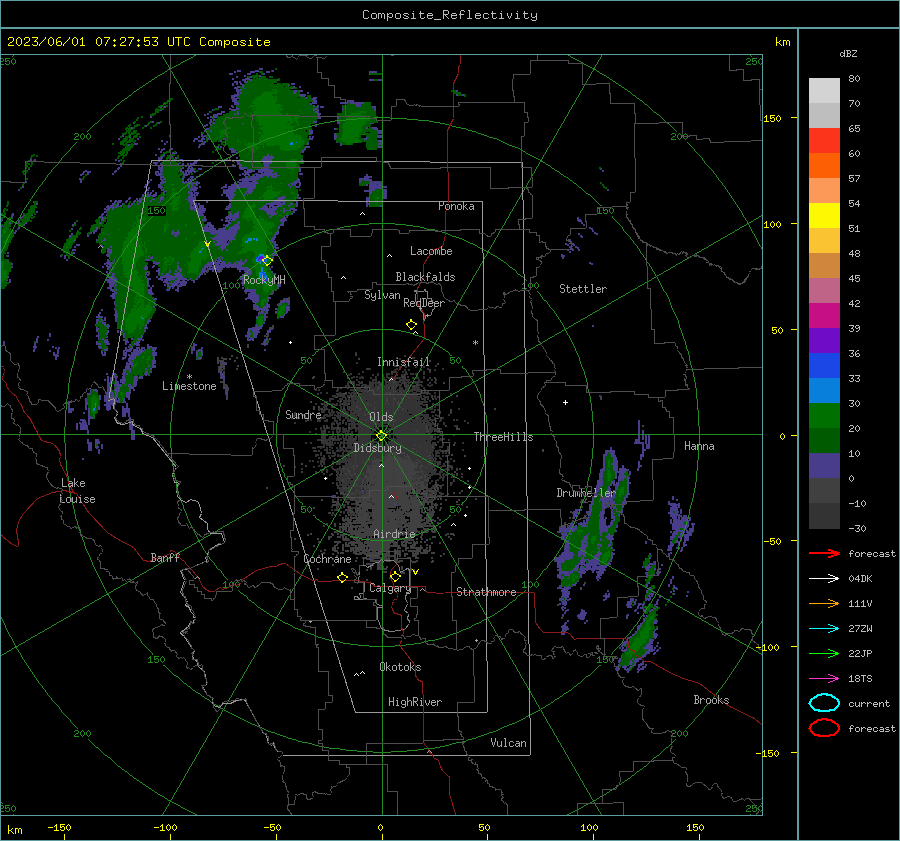900x841 pixels.
Task: Click the Sylvan label on map
Action: pos(382,295)
